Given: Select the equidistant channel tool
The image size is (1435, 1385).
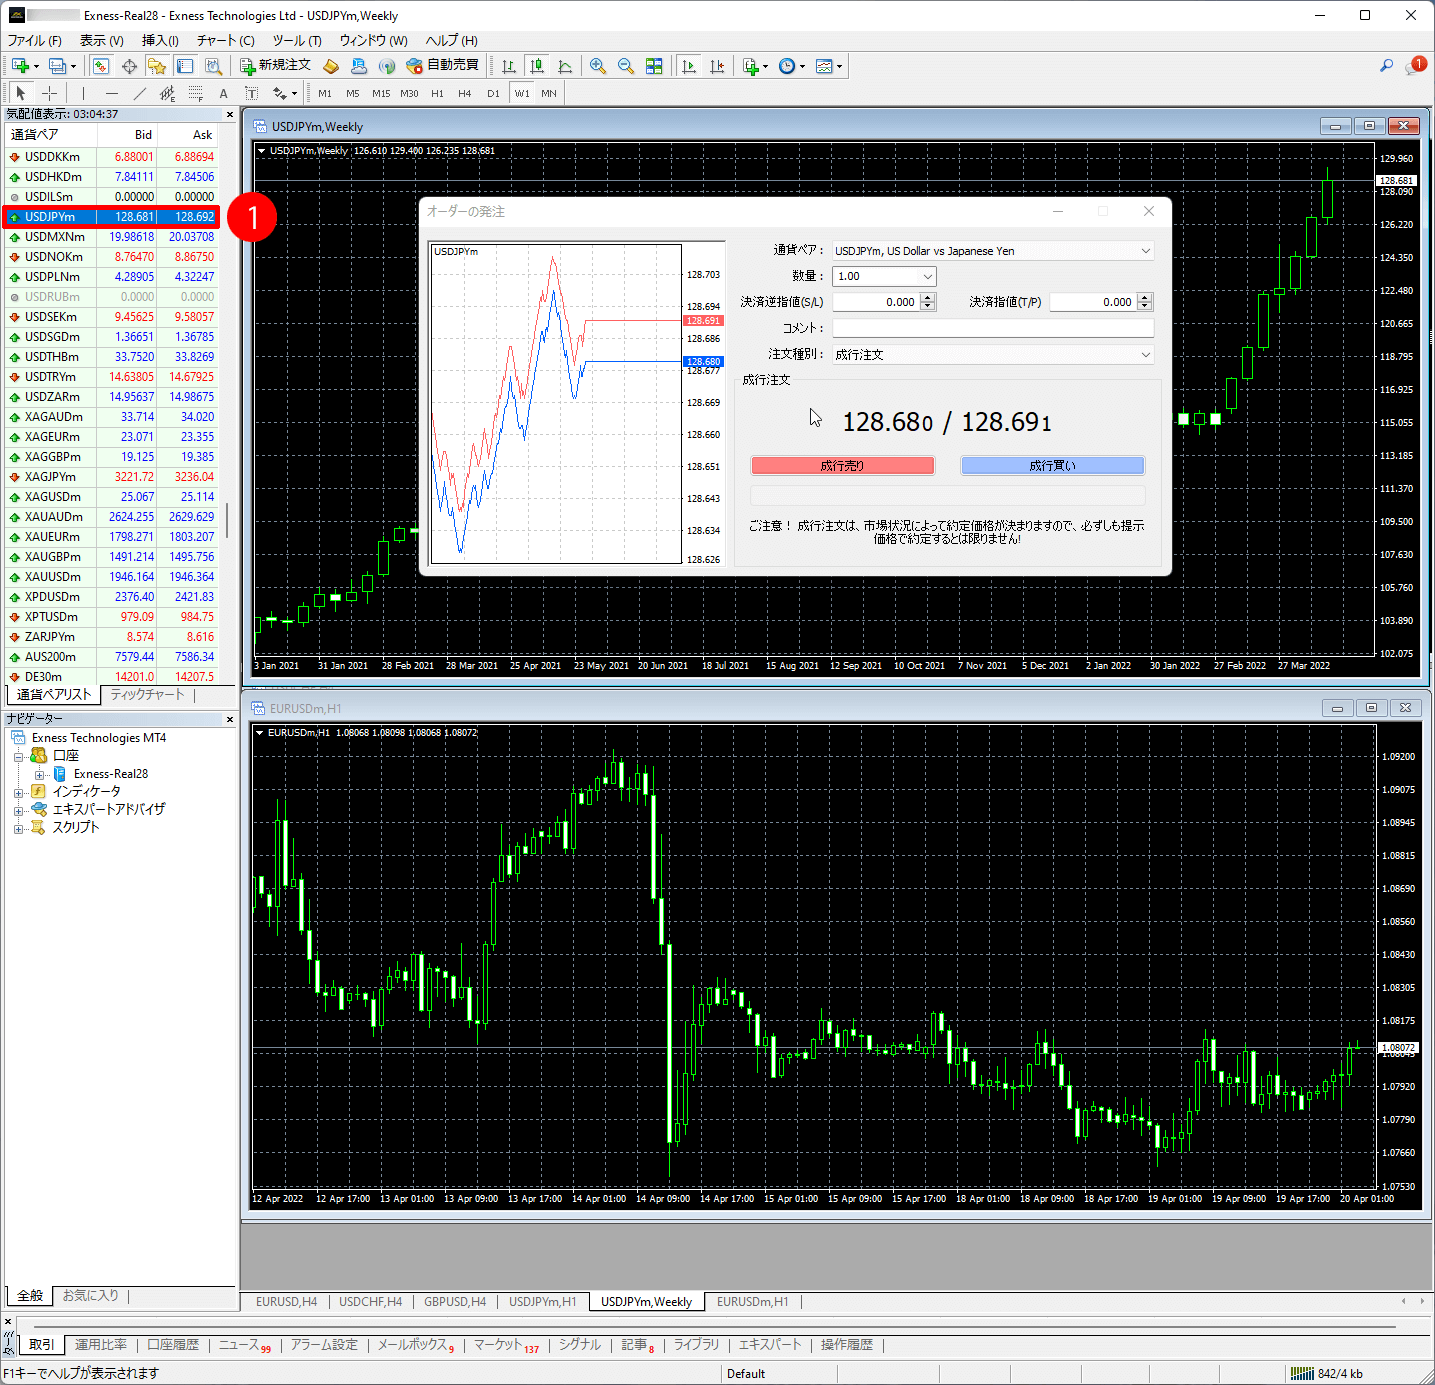Looking at the screenshot, I should 167,93.
